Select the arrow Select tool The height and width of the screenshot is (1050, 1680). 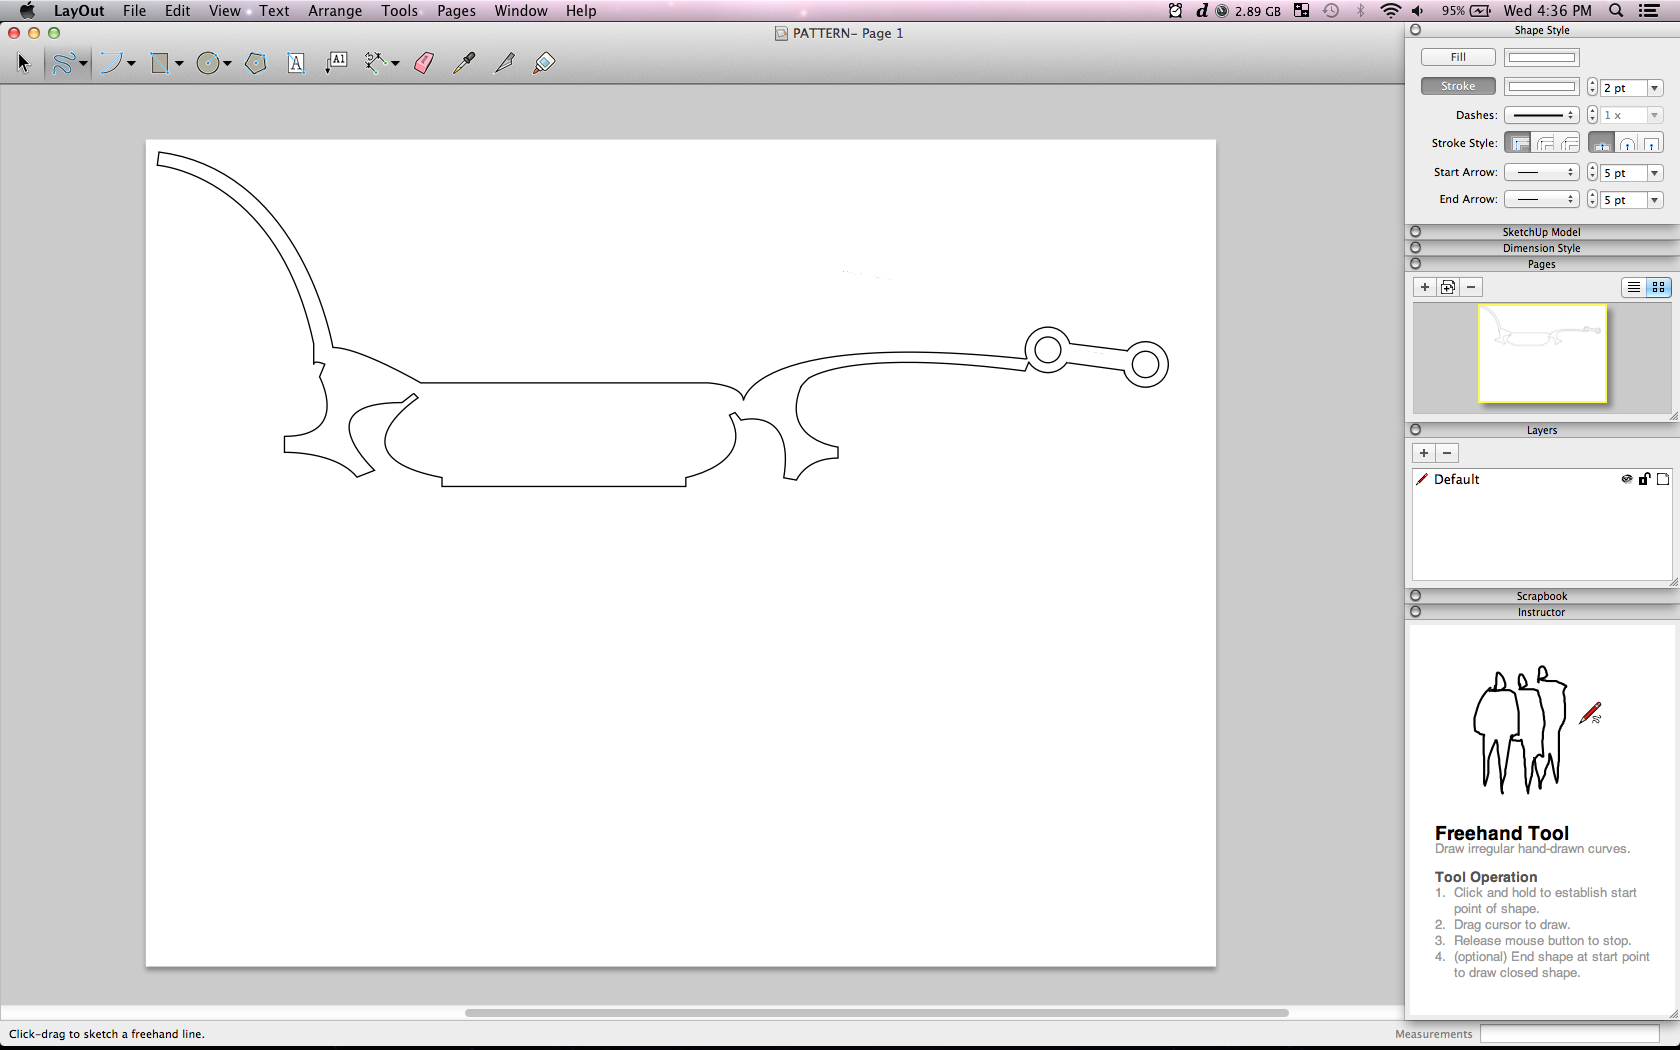pos(23,63)
